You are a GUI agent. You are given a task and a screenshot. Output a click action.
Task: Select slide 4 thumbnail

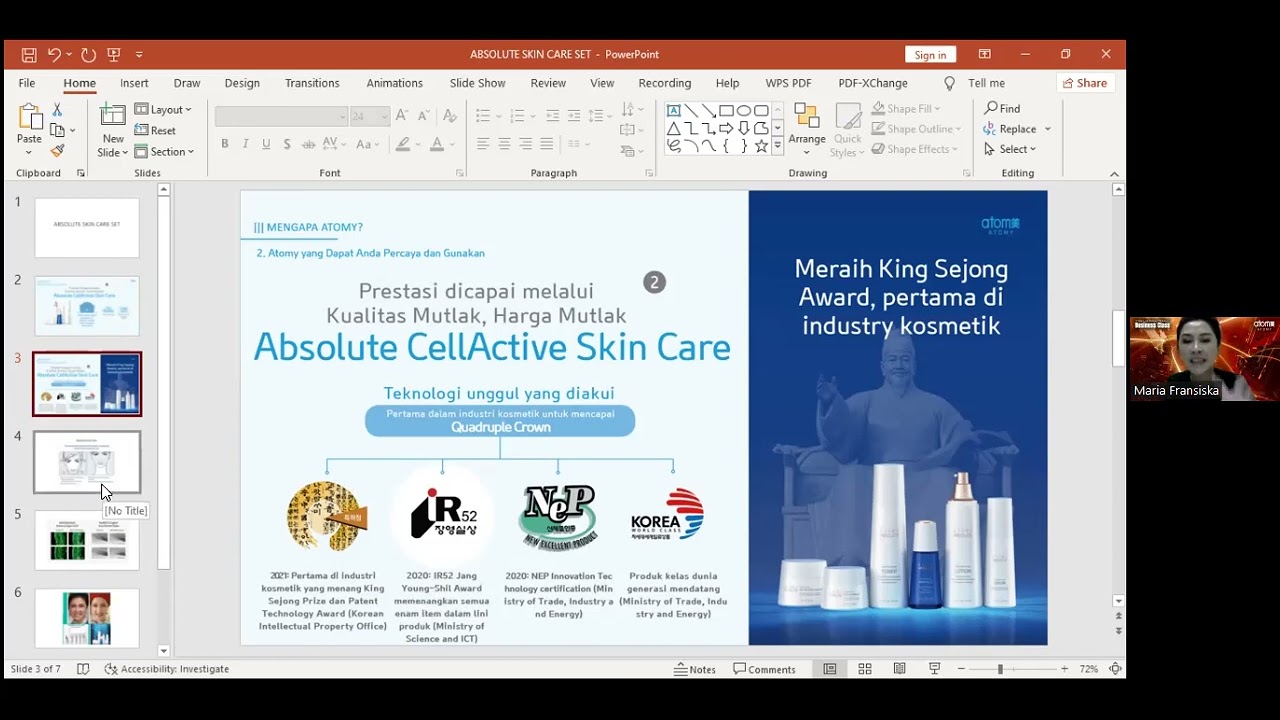87,462
